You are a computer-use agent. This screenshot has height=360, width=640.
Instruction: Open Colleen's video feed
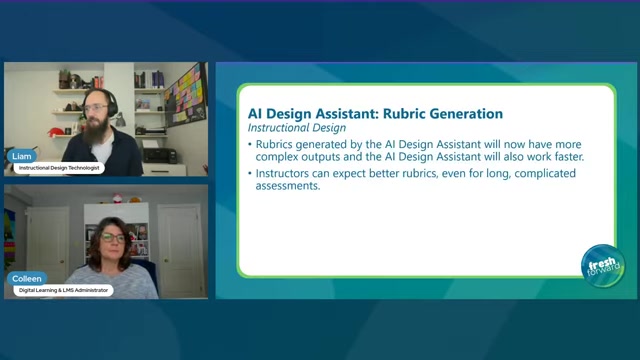click(x=106, y=242)
